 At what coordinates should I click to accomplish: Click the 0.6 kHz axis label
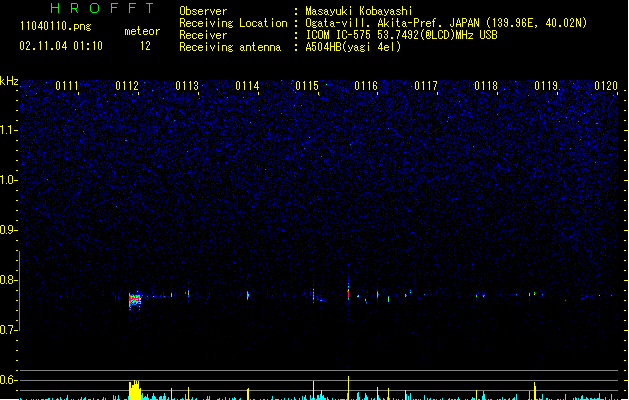pos(8,380)
